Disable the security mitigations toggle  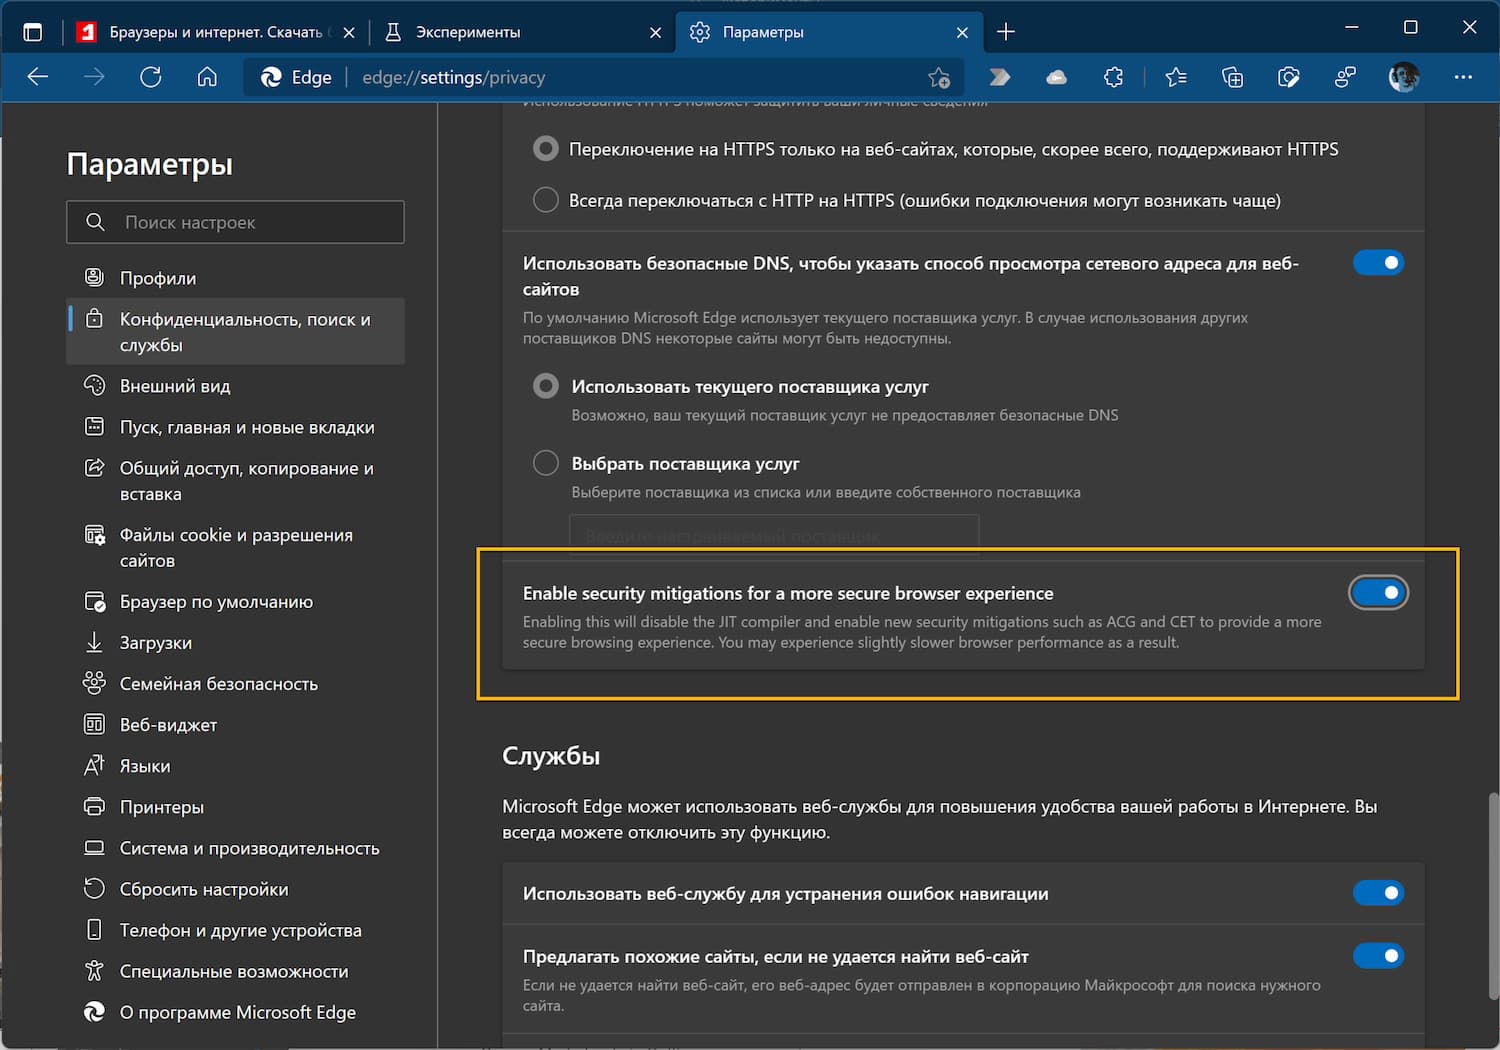click(1378, 593)
